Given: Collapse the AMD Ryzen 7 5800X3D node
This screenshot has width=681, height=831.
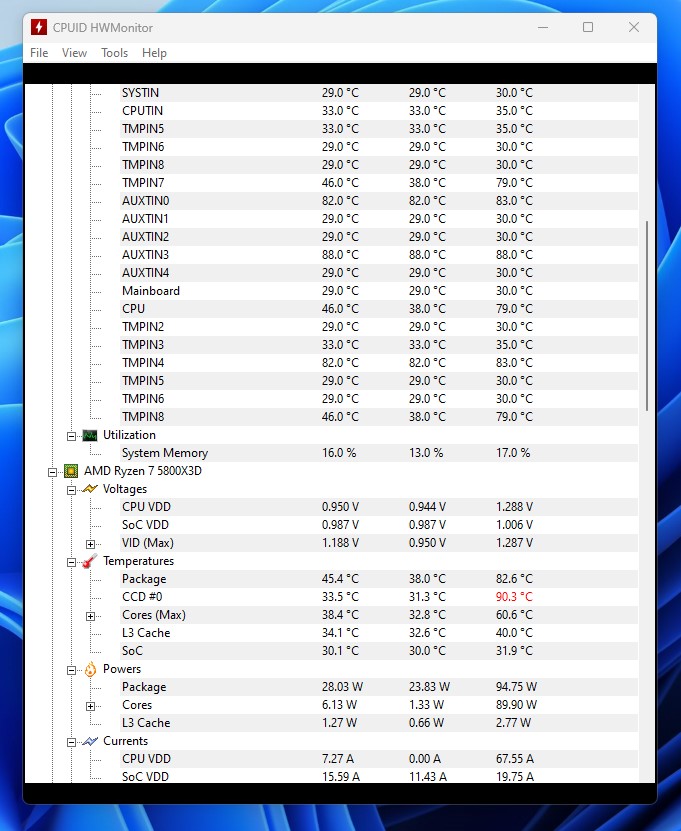Looking at the screenshot, I should point(52,472).
